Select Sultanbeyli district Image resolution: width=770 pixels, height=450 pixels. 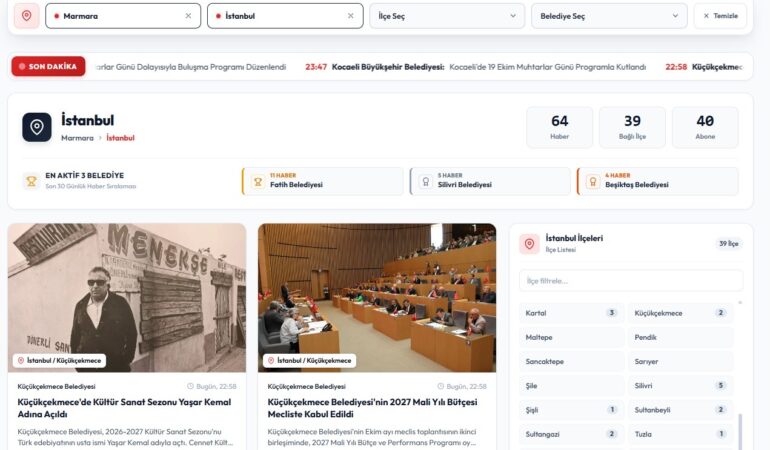681,410
